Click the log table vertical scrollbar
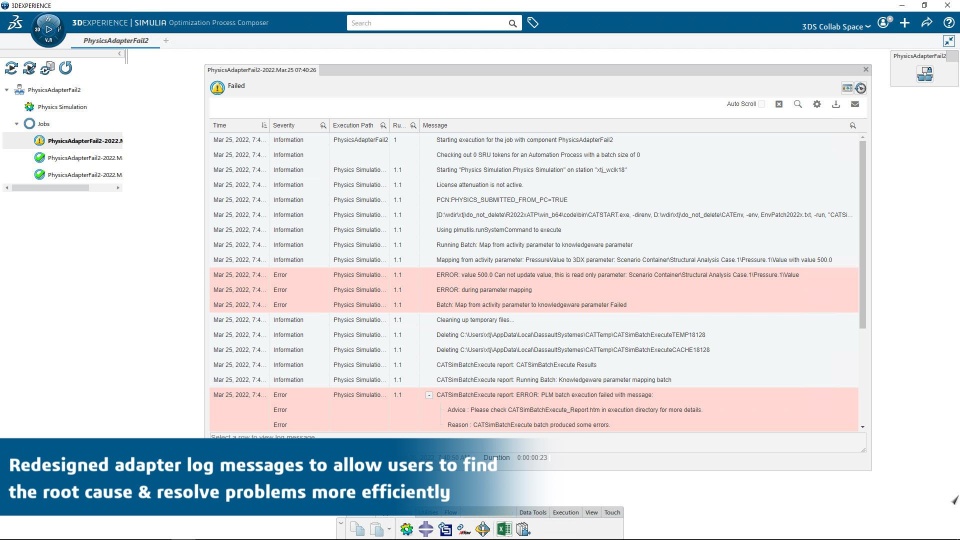 (862, 235)
